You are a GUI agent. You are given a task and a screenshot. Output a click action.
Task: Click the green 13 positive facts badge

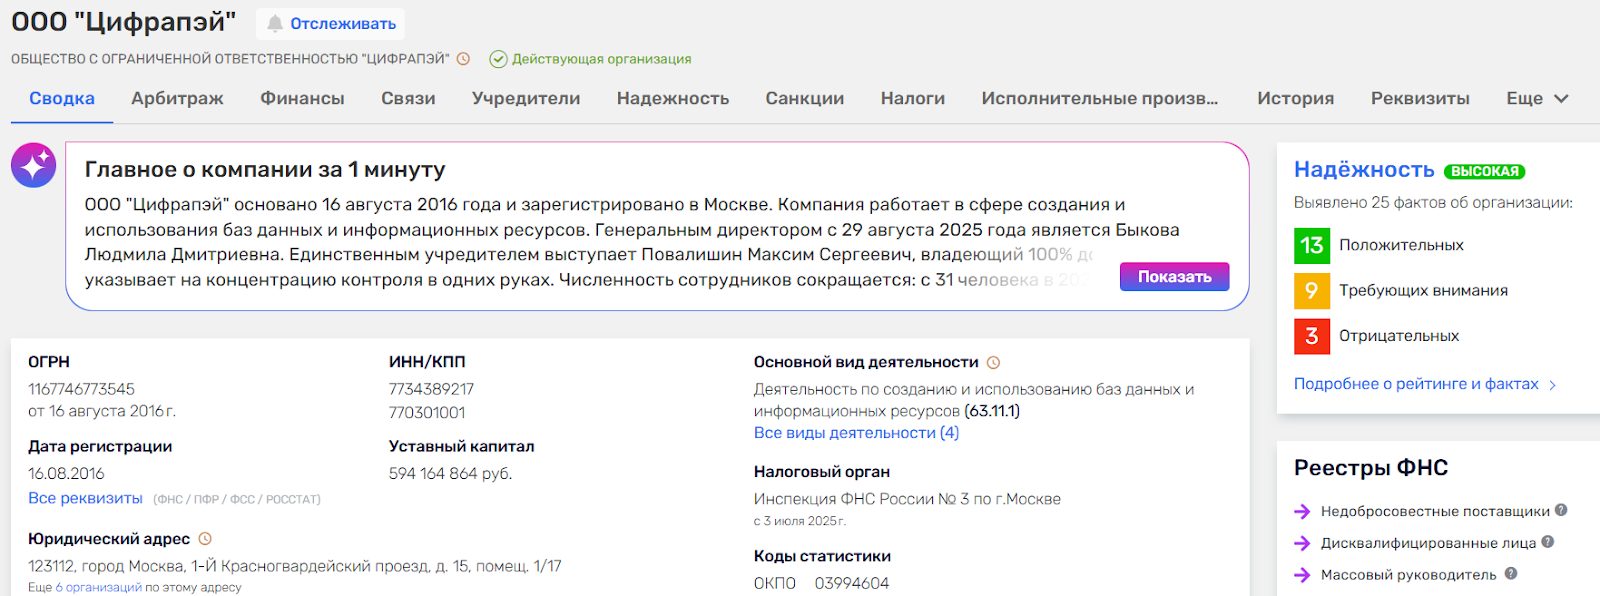pyautogui.click(x=1312, y=245)
